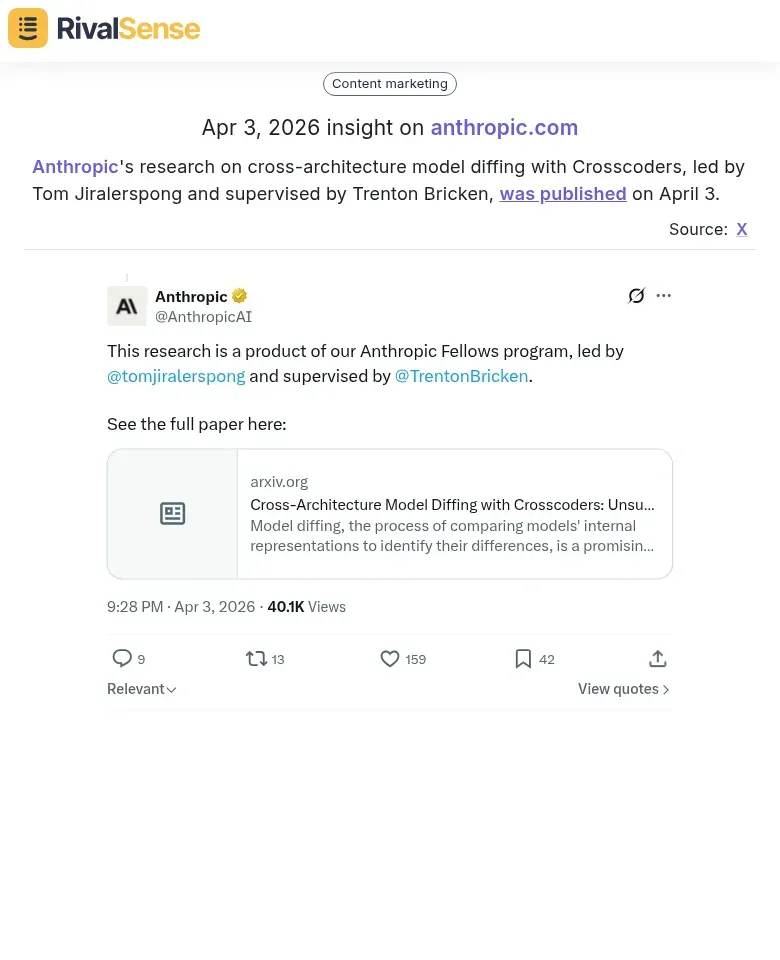Screen dimensions: 780x960
Task: Open the anthropic.com link in the heading
Action: click(x=504, y=127)
